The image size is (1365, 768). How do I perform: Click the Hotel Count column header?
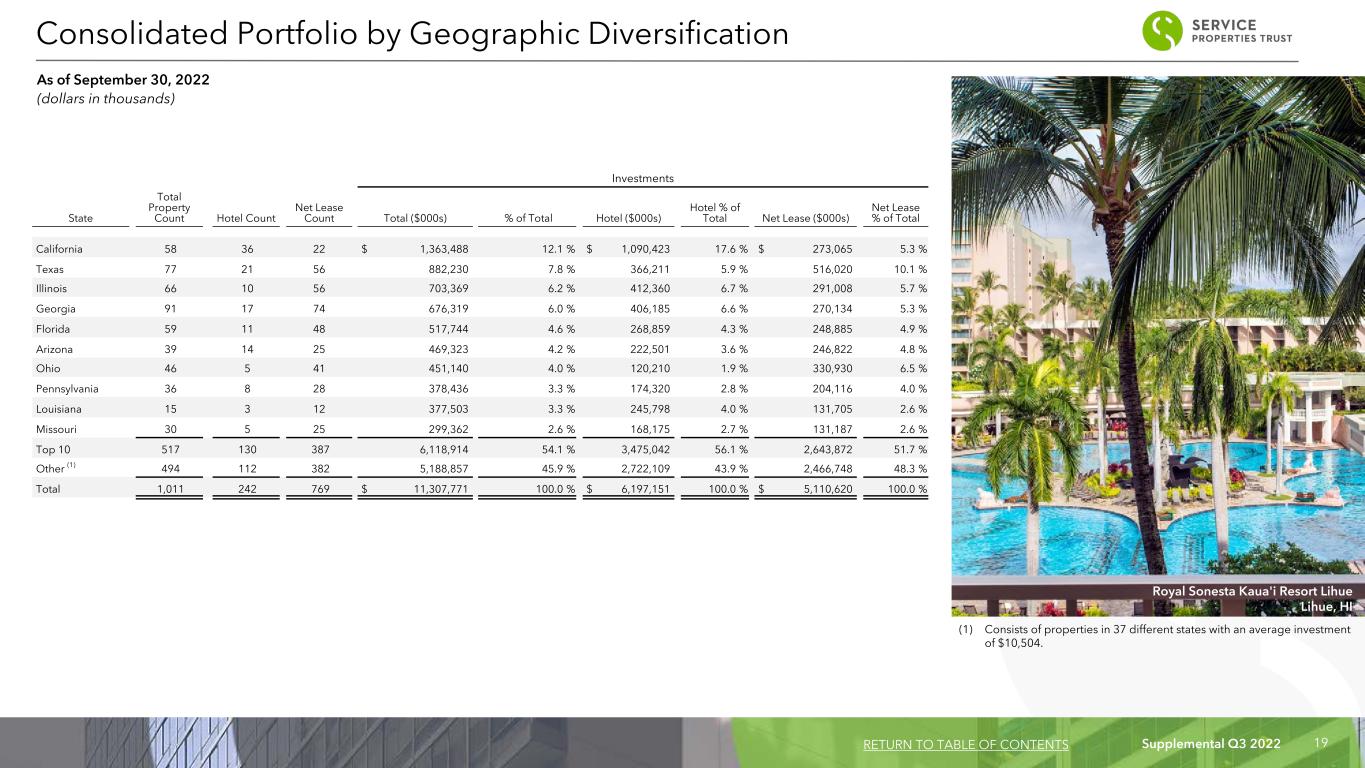[x=247, y=217]
